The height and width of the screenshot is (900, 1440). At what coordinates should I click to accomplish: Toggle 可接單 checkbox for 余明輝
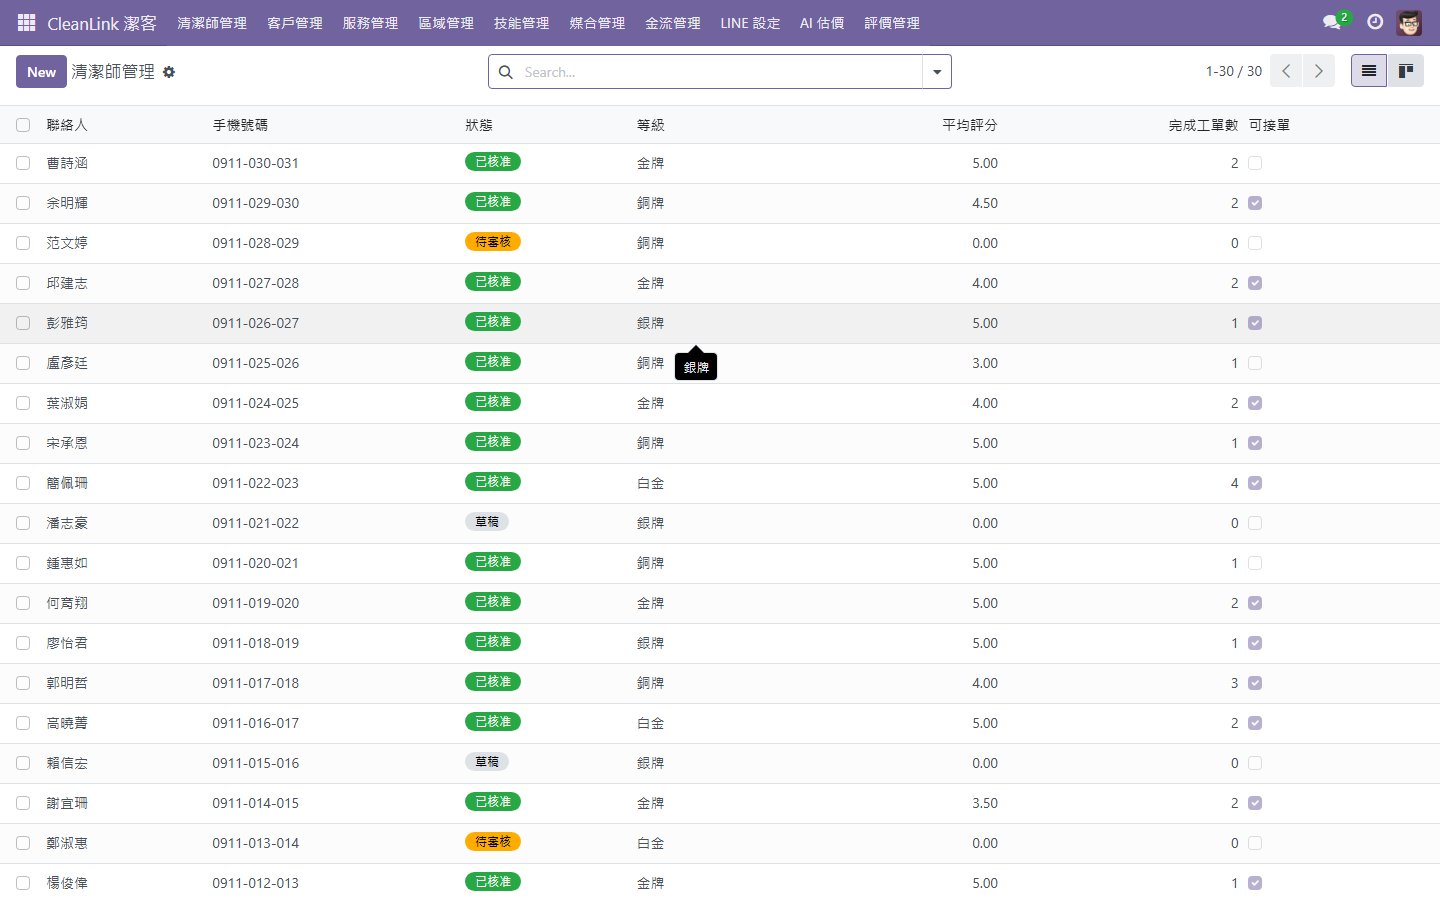pos(1255,203)
